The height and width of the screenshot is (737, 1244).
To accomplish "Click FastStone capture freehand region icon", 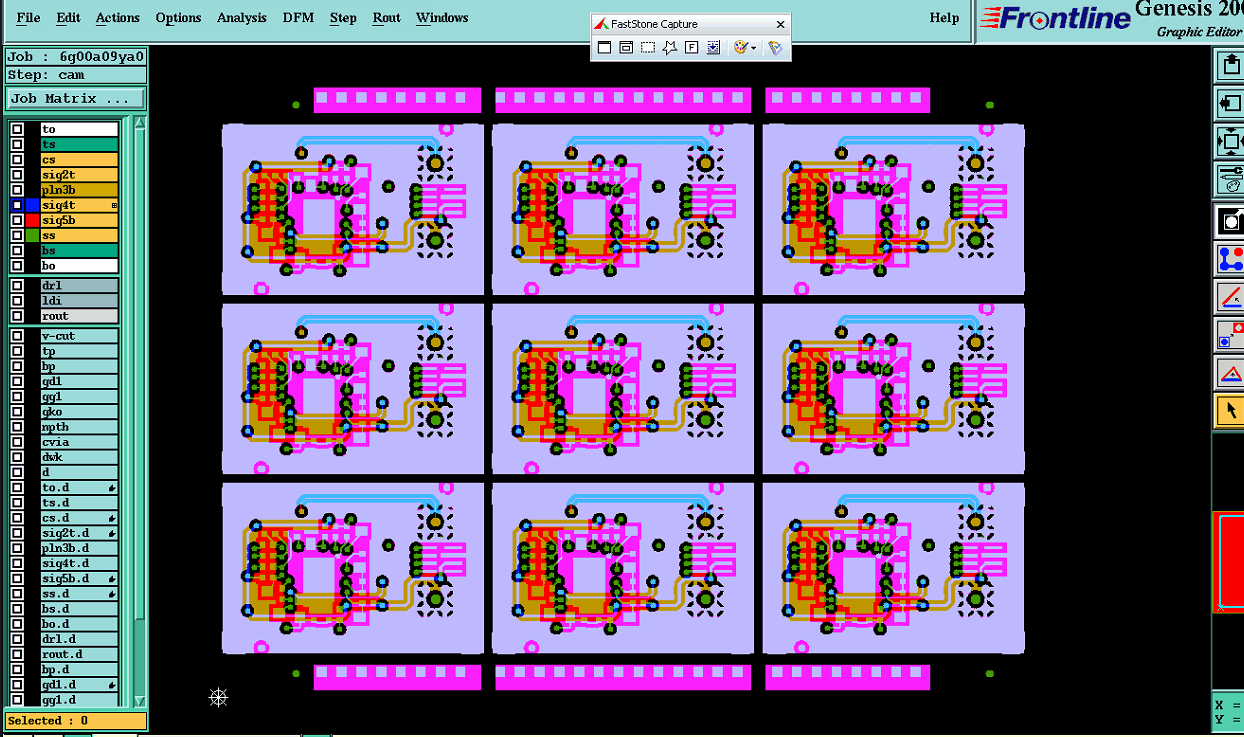I will pyautogui.click(x=670, y=47).
